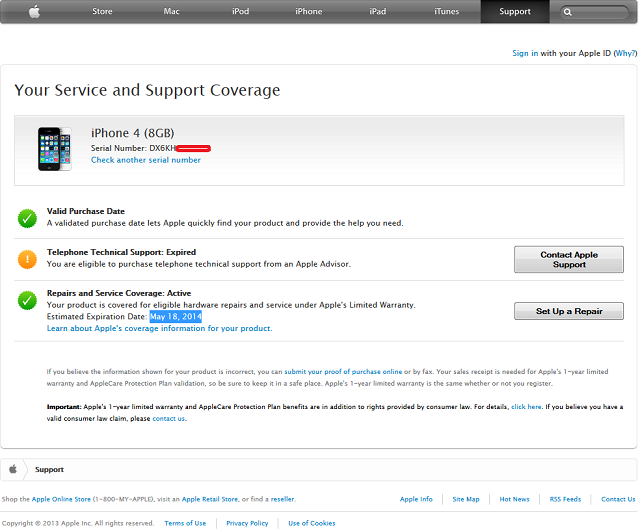Open the contact us link
The width and height of the screenshot is (640, 530).
pos(169,419)
